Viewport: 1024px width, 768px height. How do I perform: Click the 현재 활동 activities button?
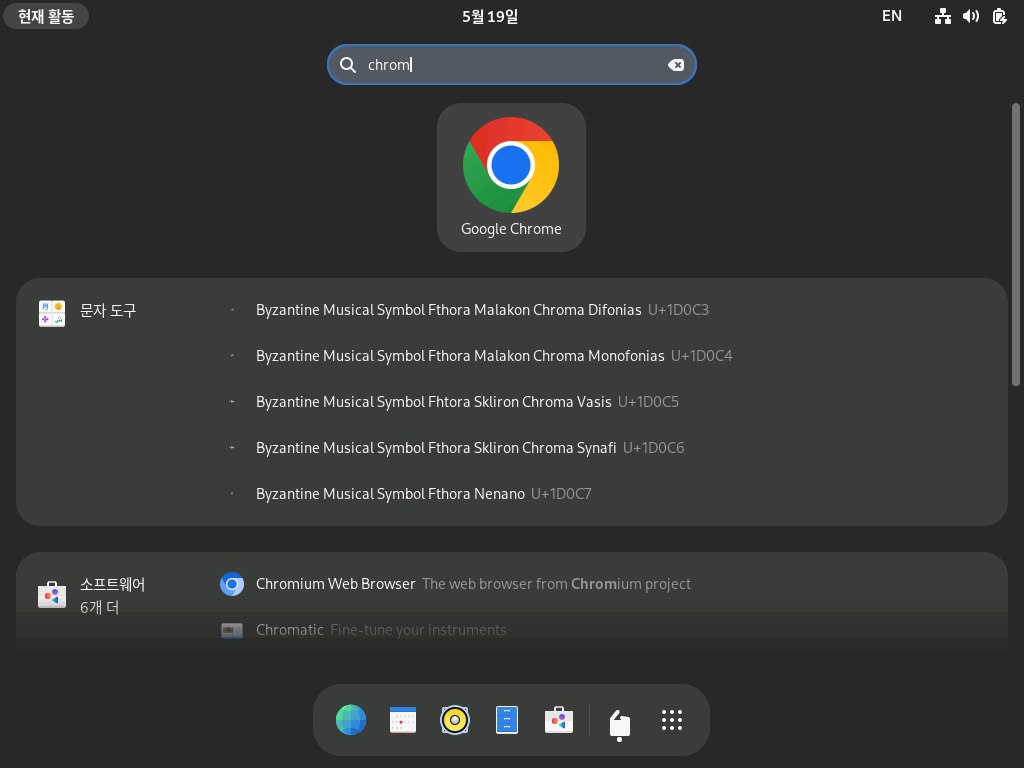(46, 16)
